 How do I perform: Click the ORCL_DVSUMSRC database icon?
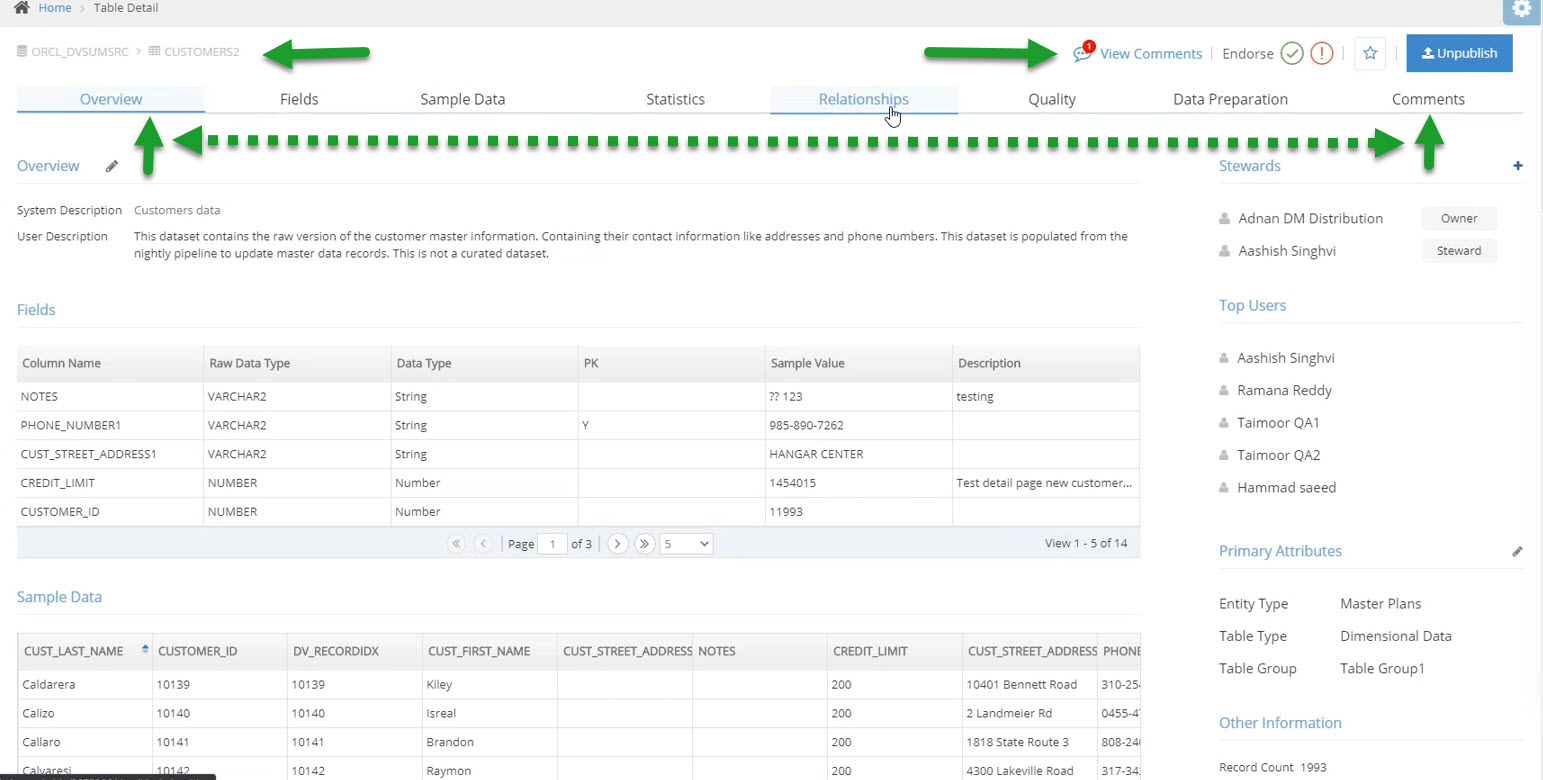tap(22, 51)
